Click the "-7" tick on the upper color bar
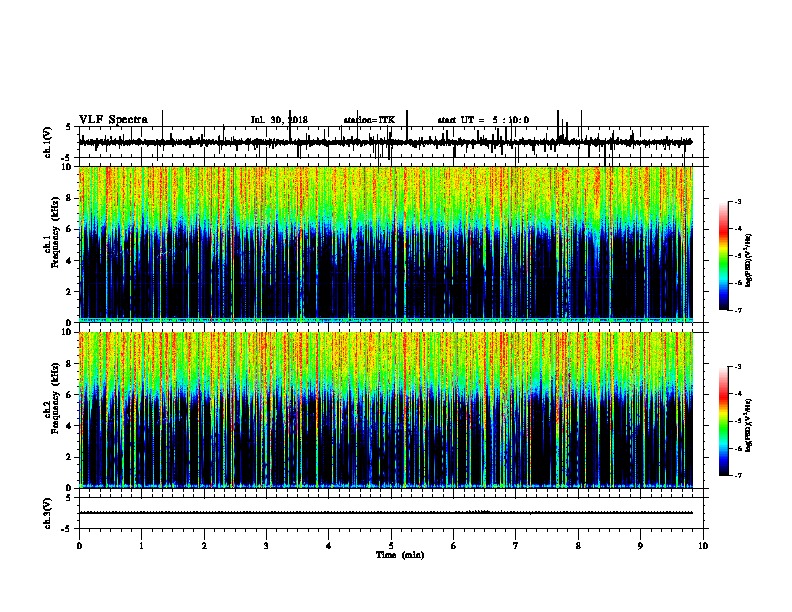The height and width of the screenshot is (612, 792). tap(737, 310)
